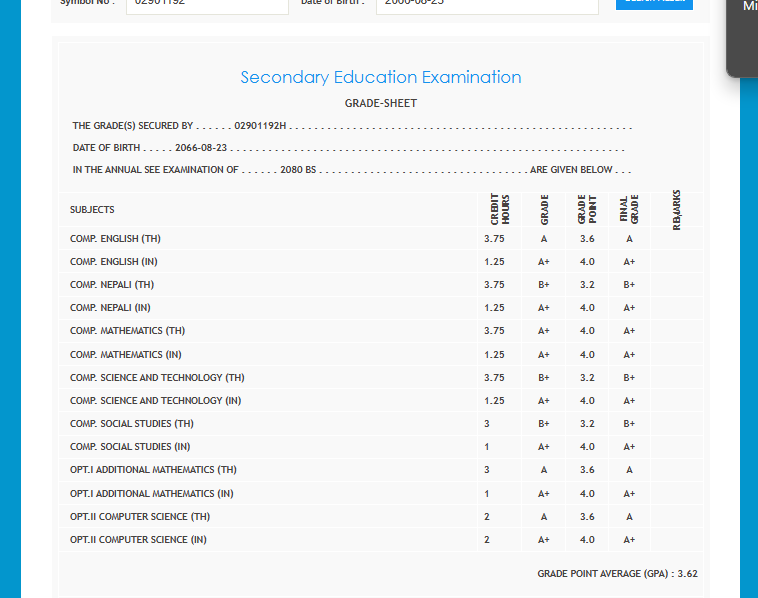Select the SUBJECTS column header
This screenshot has height=598, width=758.
pos(92,210)
